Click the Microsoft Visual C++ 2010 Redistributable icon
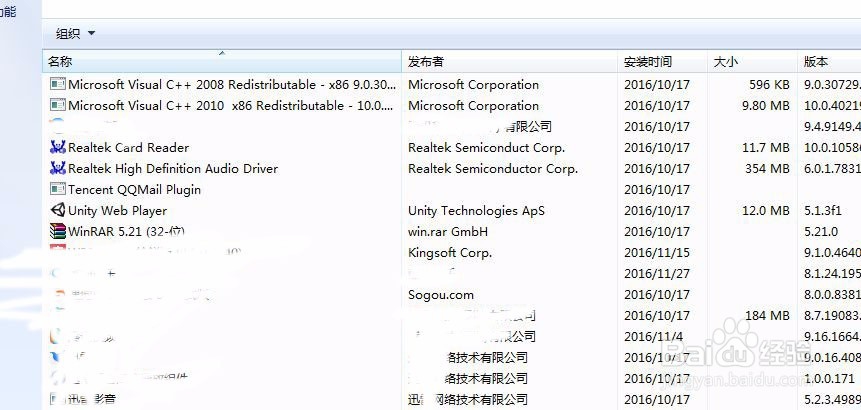The image size is (861, 410). pos(58,105)
